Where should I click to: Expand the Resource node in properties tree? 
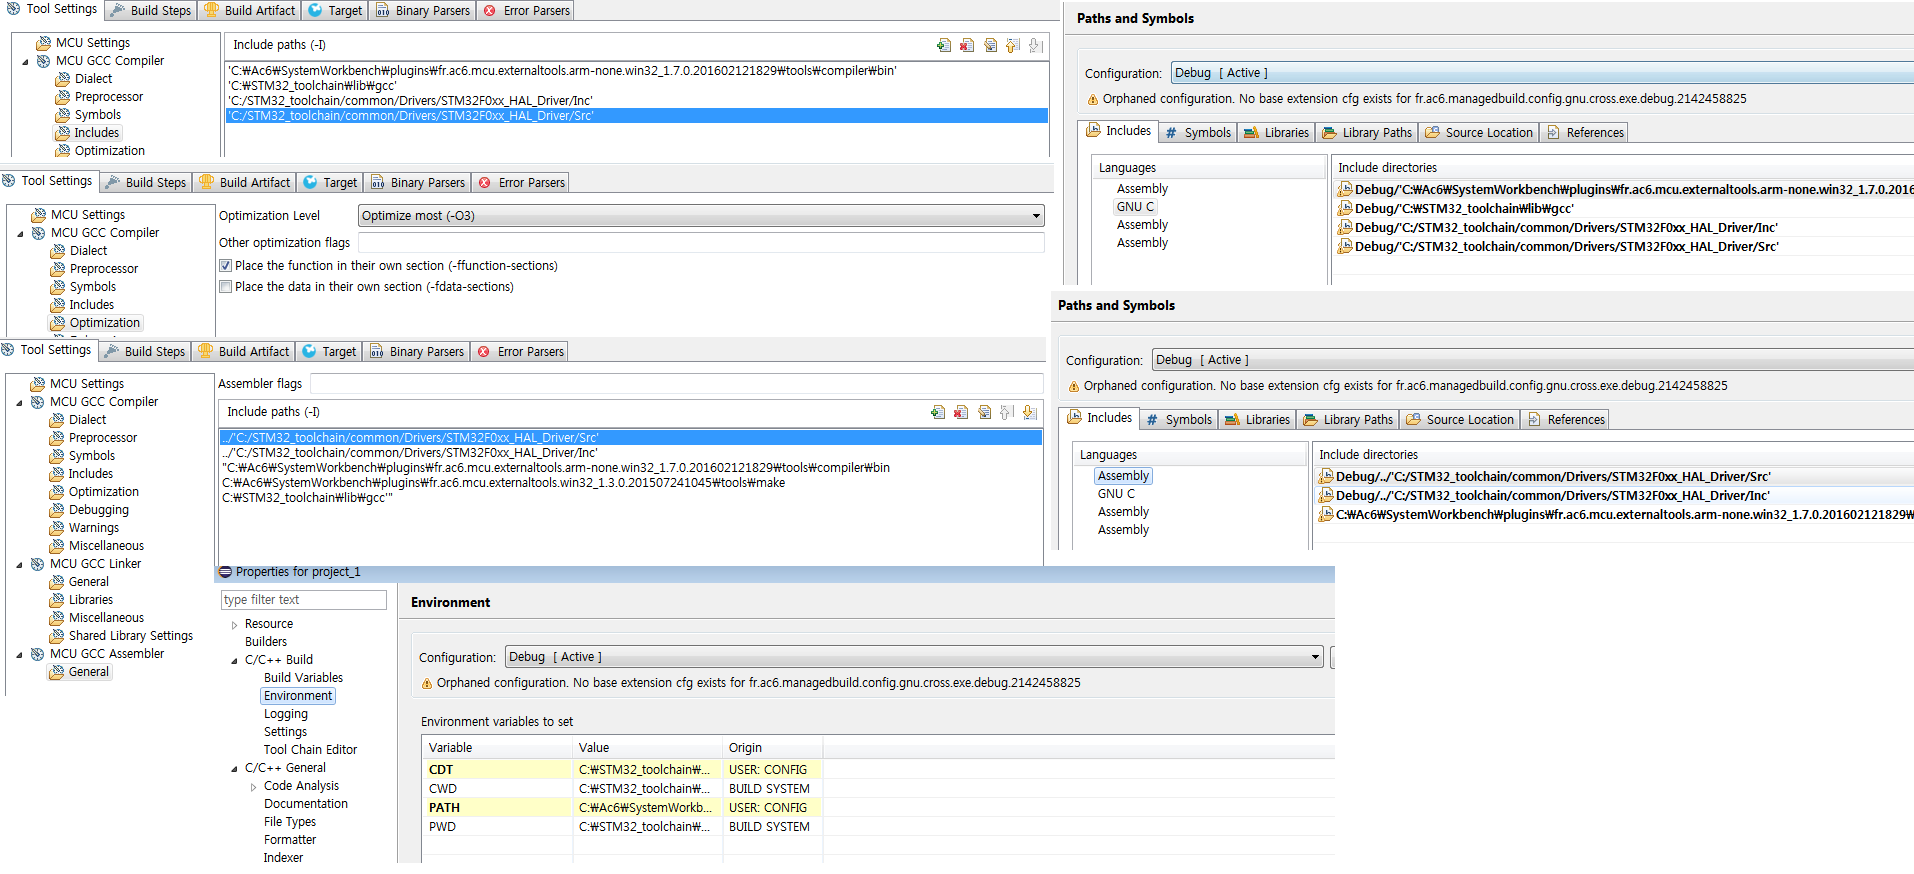235,625
